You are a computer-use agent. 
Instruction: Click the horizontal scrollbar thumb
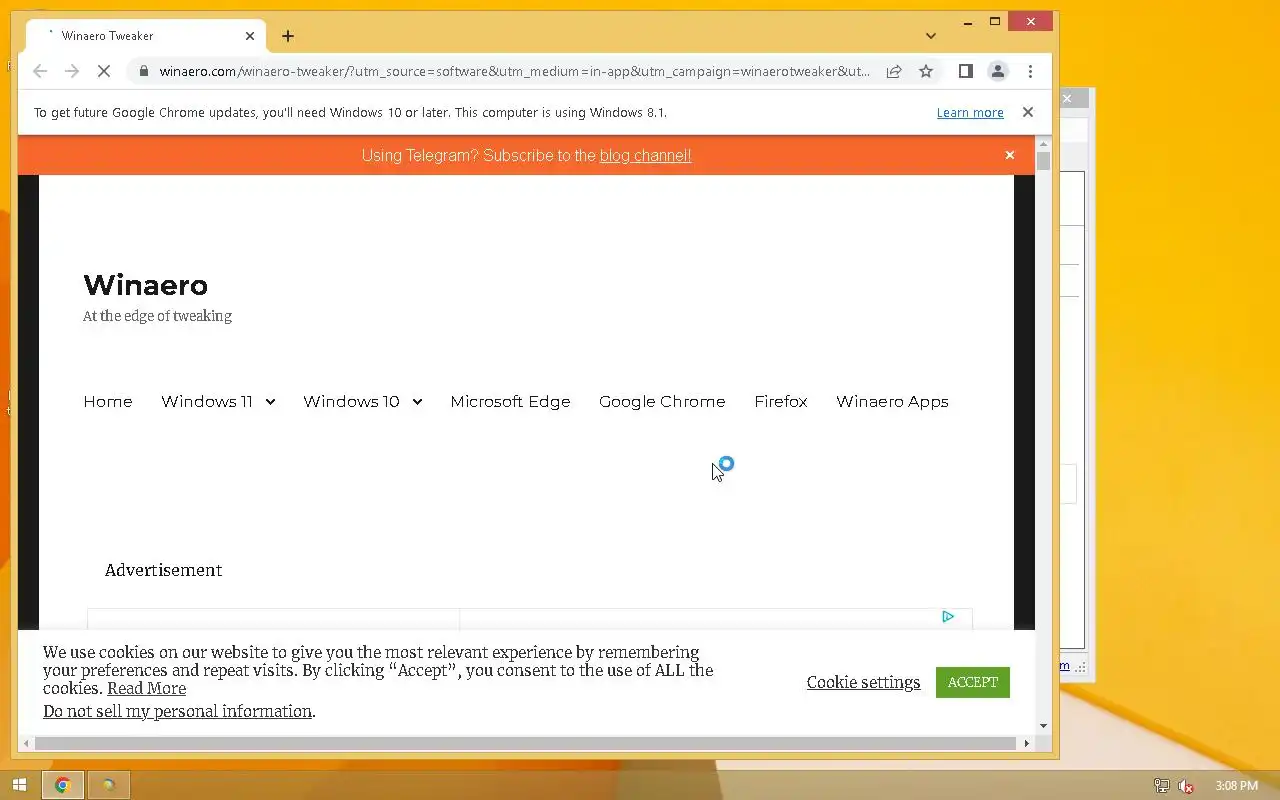[x=525, y=743]
